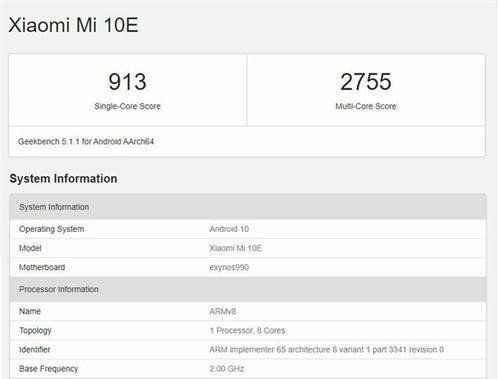Click the Single-Core Score label

(127, 106)
